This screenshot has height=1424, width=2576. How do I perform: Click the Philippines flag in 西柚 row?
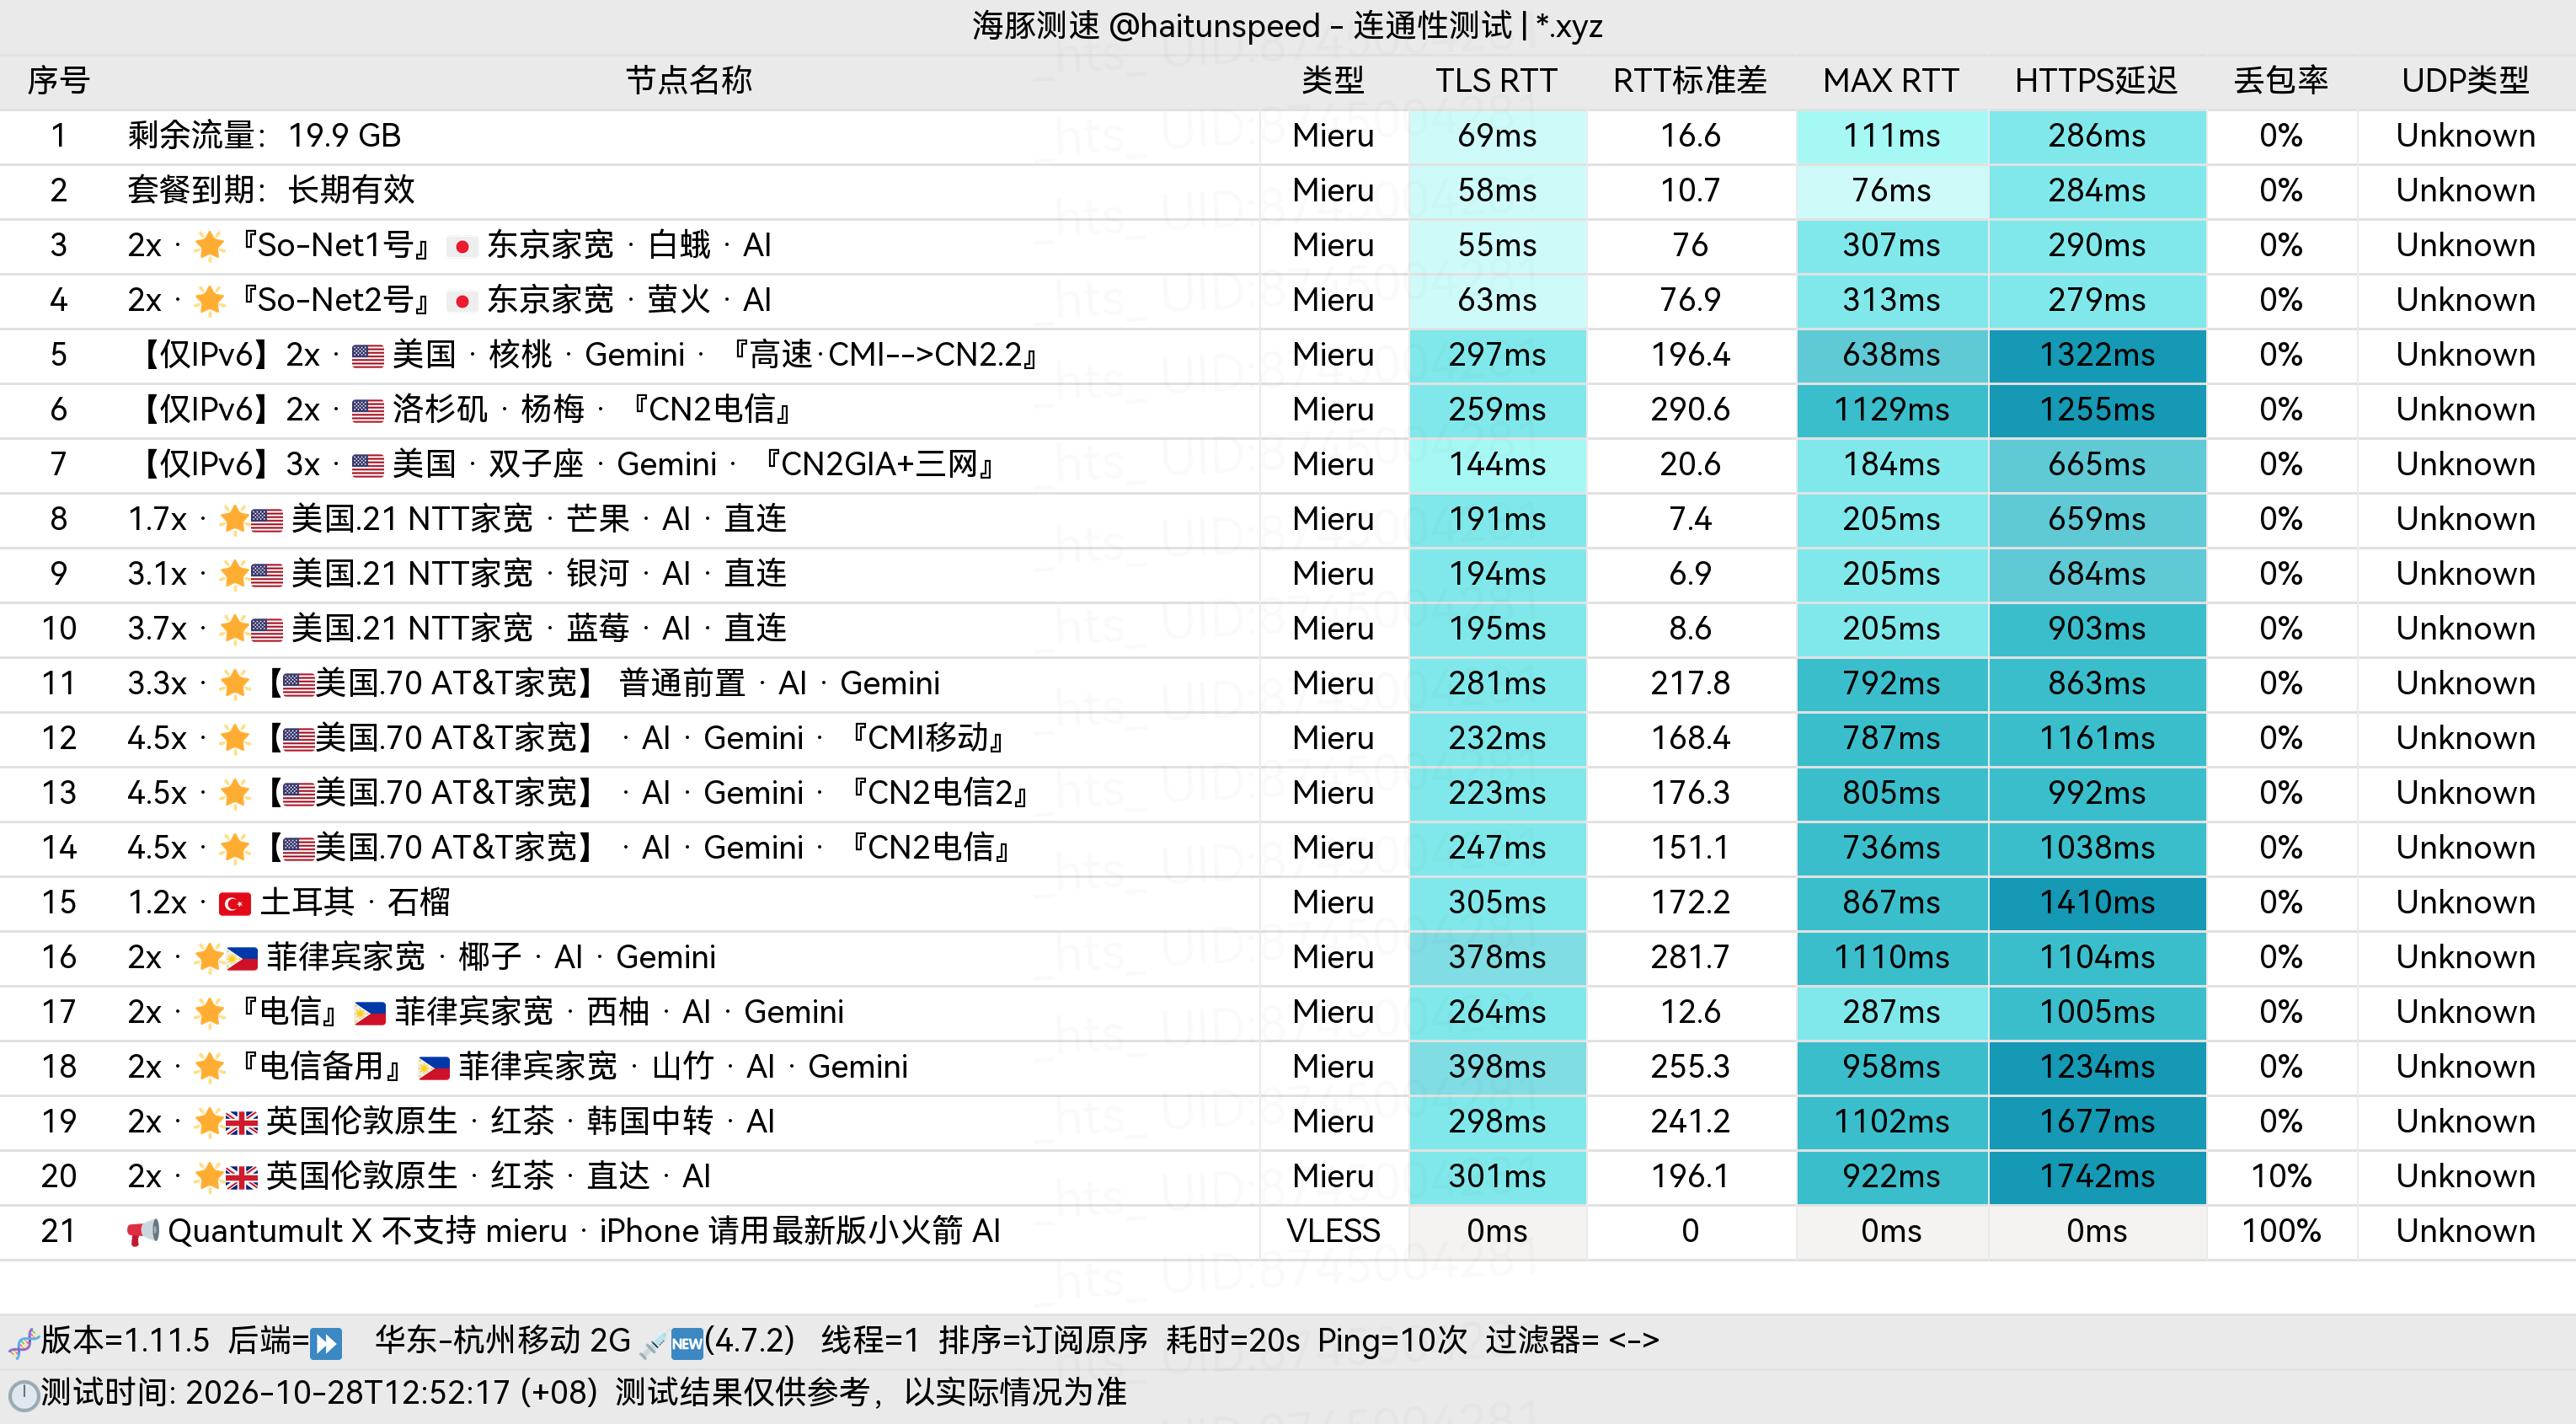click(370, 1014)
